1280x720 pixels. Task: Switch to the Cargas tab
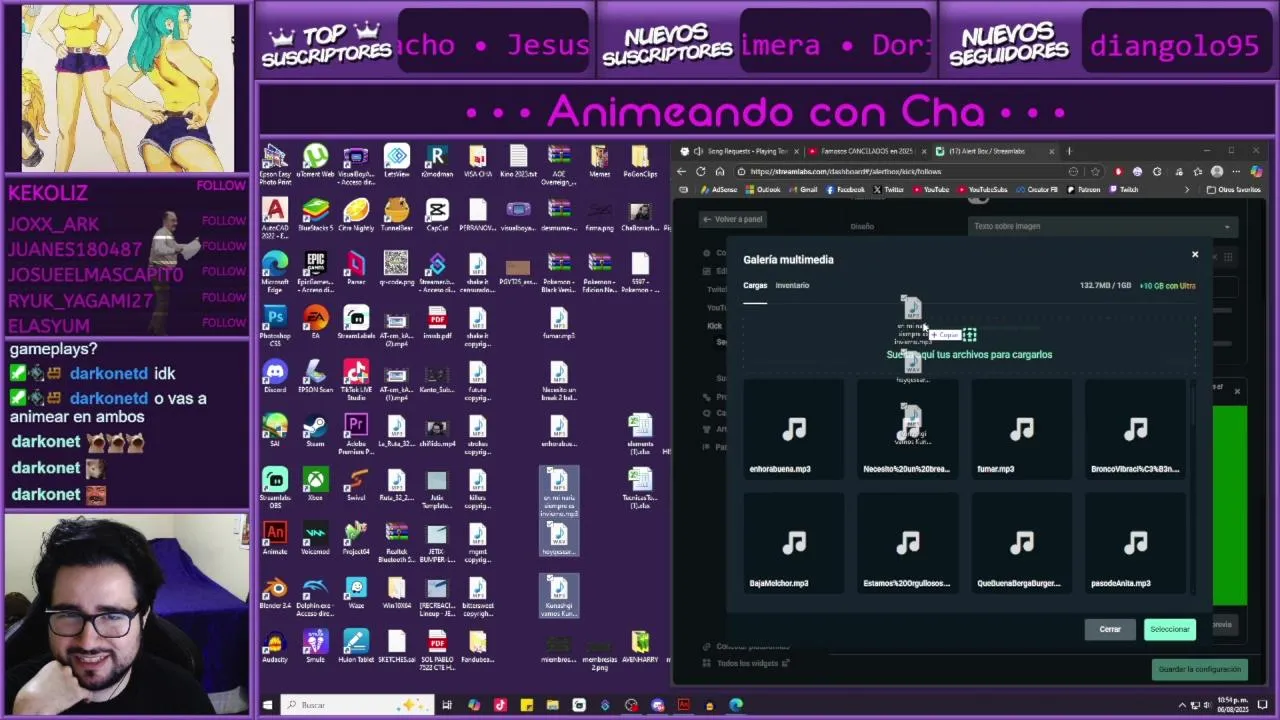click(755, 286)
